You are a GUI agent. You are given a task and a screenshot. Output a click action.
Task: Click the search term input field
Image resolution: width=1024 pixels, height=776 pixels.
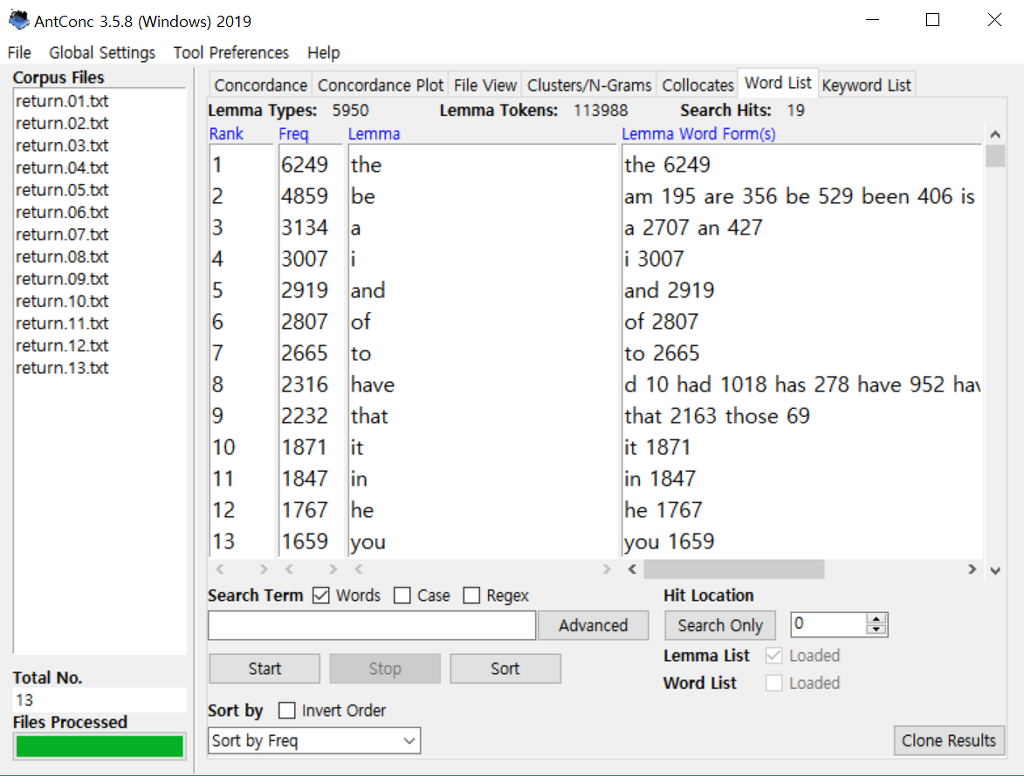click(372, 626)
